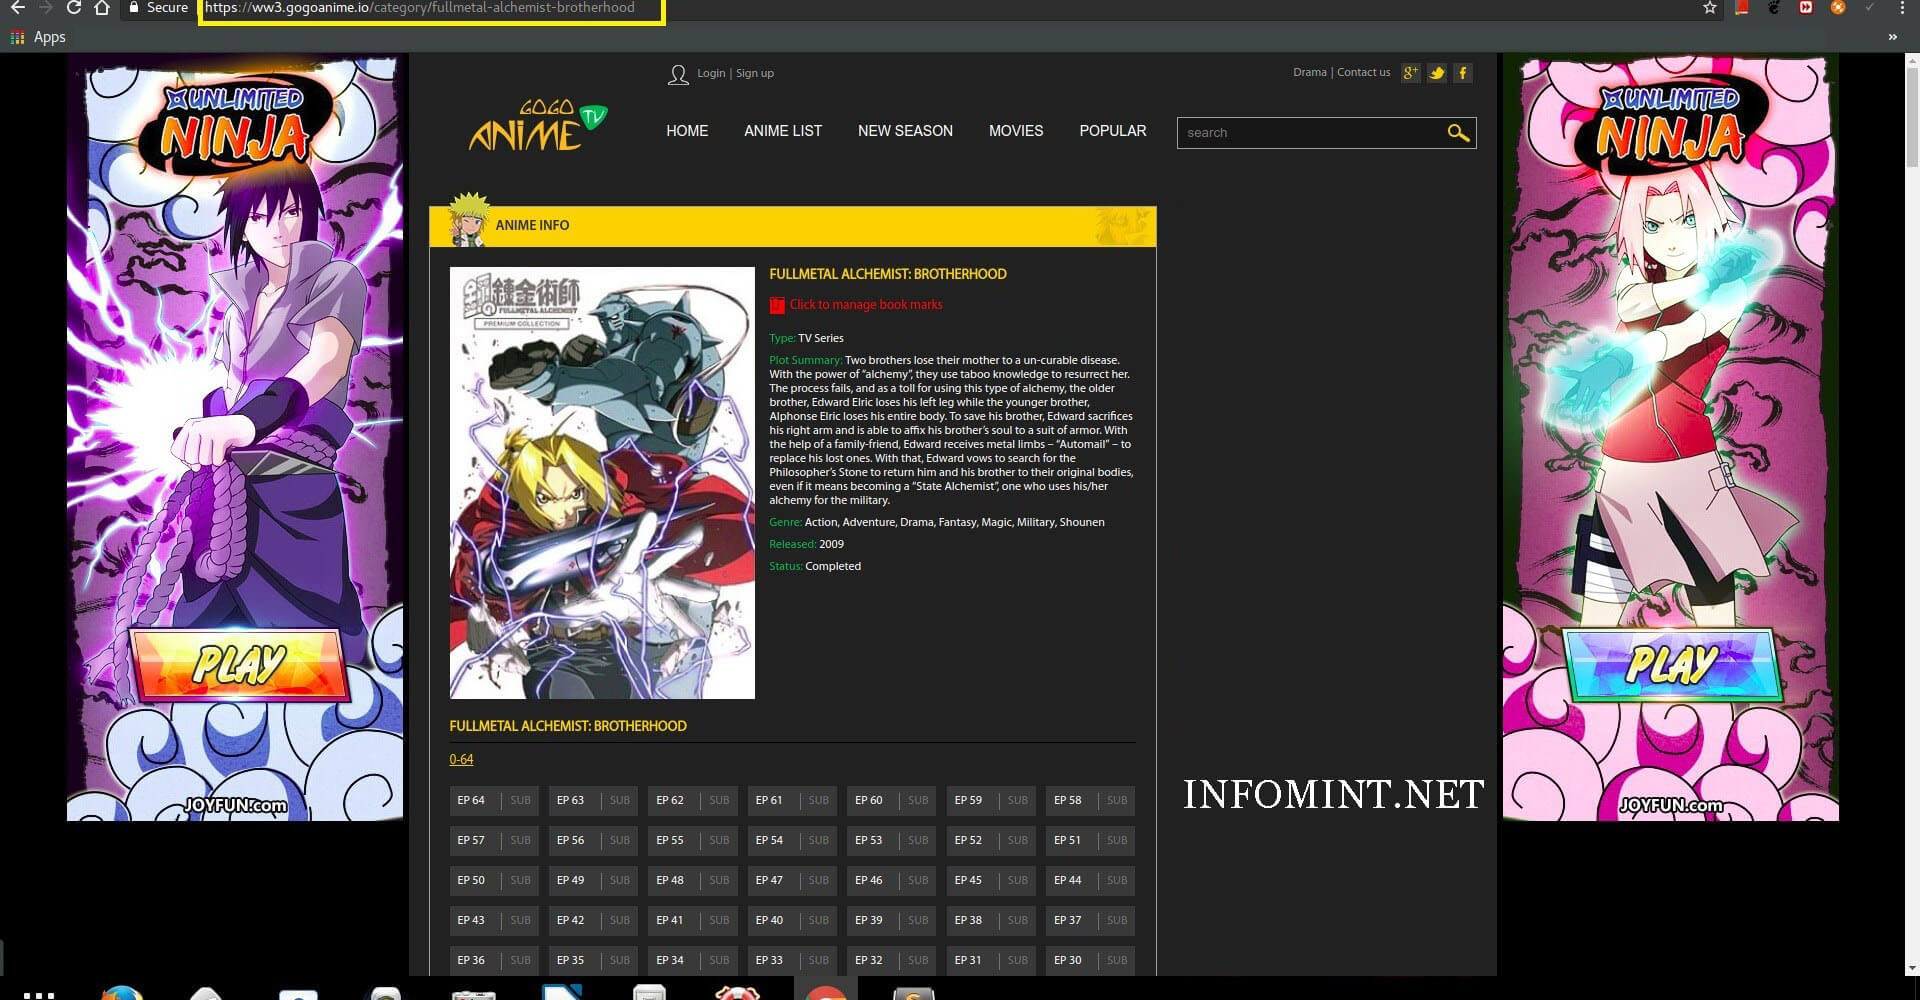1920x1000 pixels.
Task: Open episode EP 30
Action: (1091, 960)
